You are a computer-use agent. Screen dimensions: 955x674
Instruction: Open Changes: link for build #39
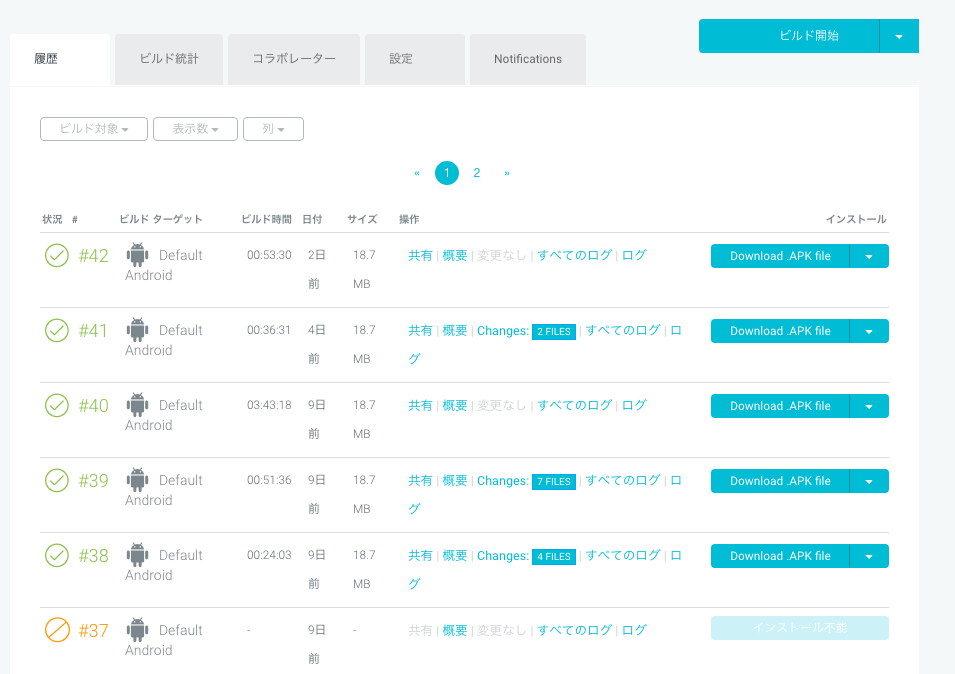502,481
